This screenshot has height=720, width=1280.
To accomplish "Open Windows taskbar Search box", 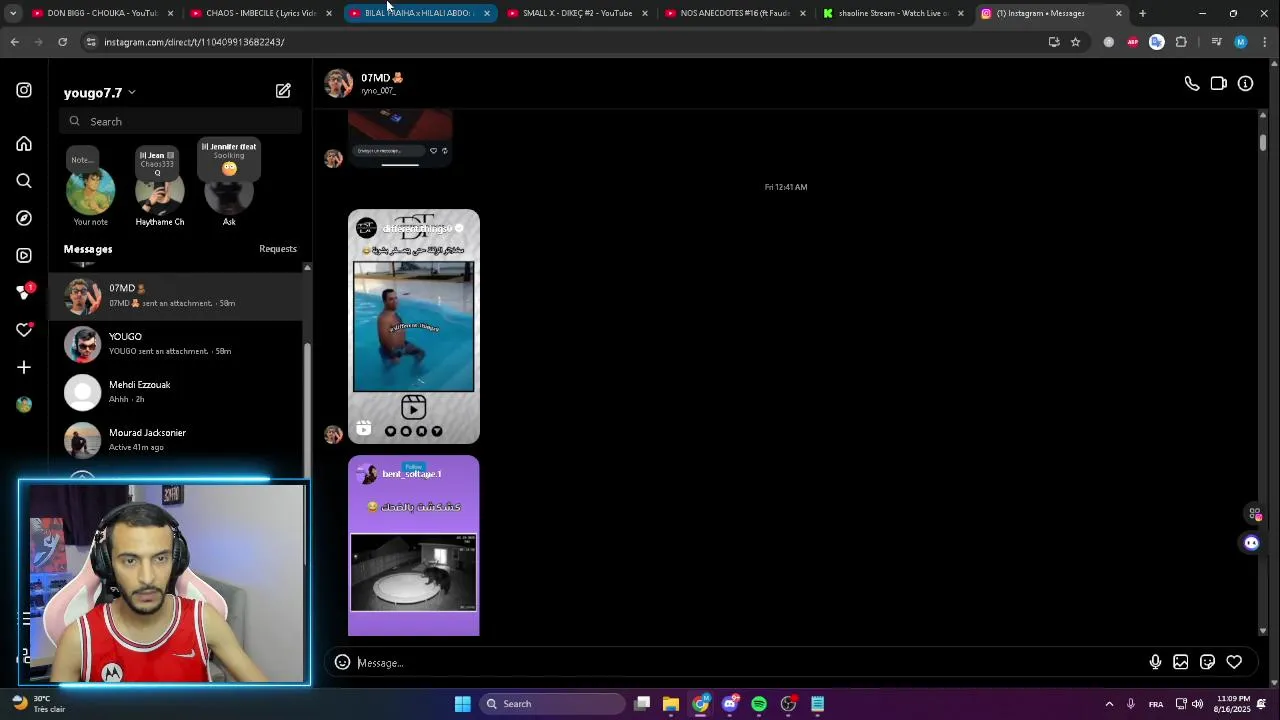I will point(552,704).
